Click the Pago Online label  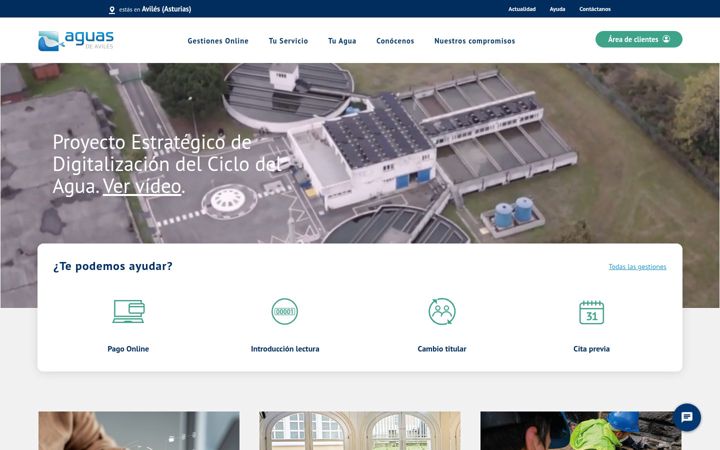click(x=128, y=349)
